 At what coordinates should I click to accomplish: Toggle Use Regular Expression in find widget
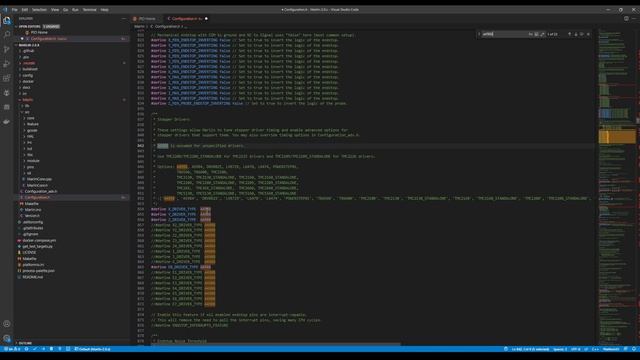coord(542,34)
